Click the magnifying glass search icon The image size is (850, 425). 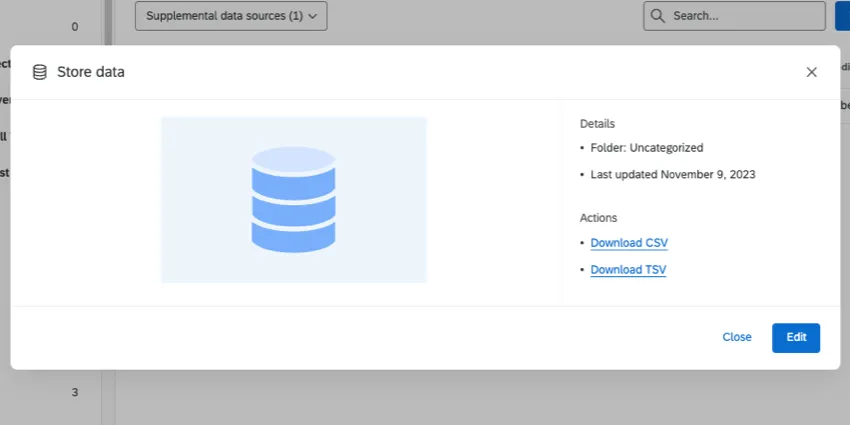pyautogui.click(x=658, y=16)
